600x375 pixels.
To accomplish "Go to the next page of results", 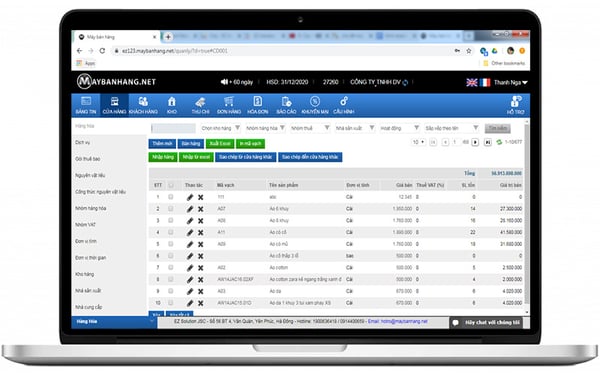I will pos(475,142).
